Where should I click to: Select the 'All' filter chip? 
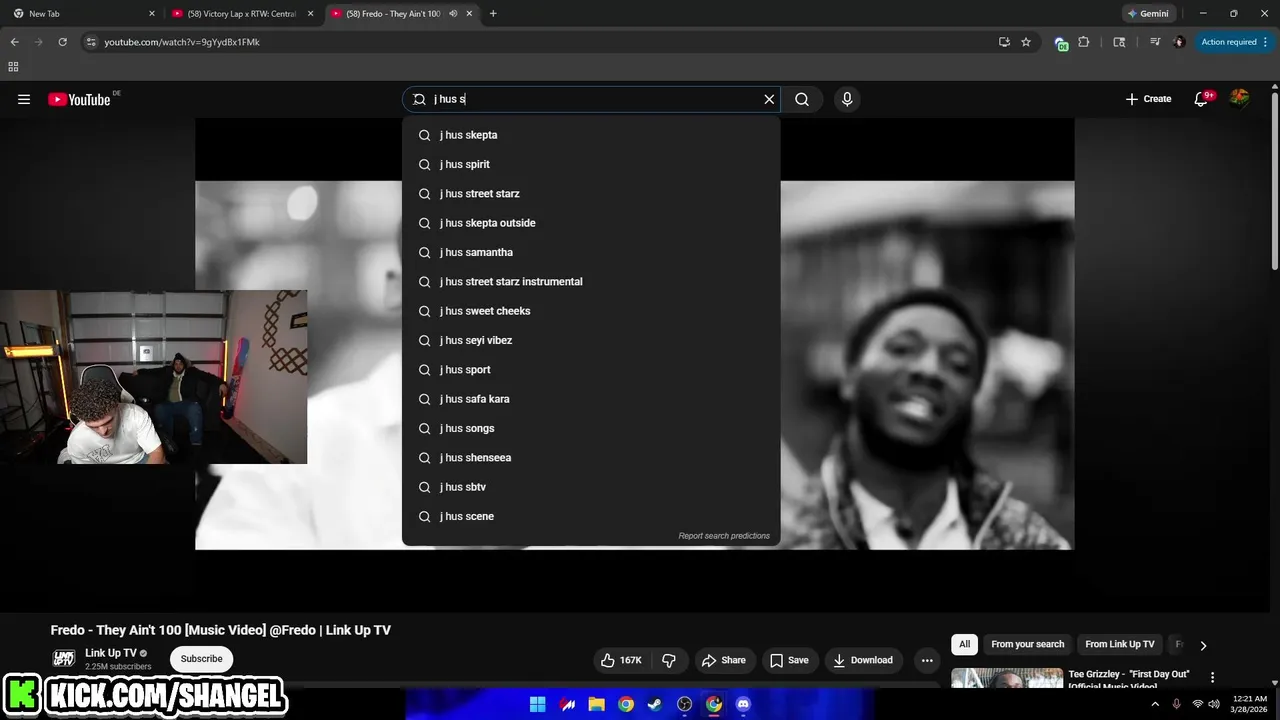click(x=964, y=644)
